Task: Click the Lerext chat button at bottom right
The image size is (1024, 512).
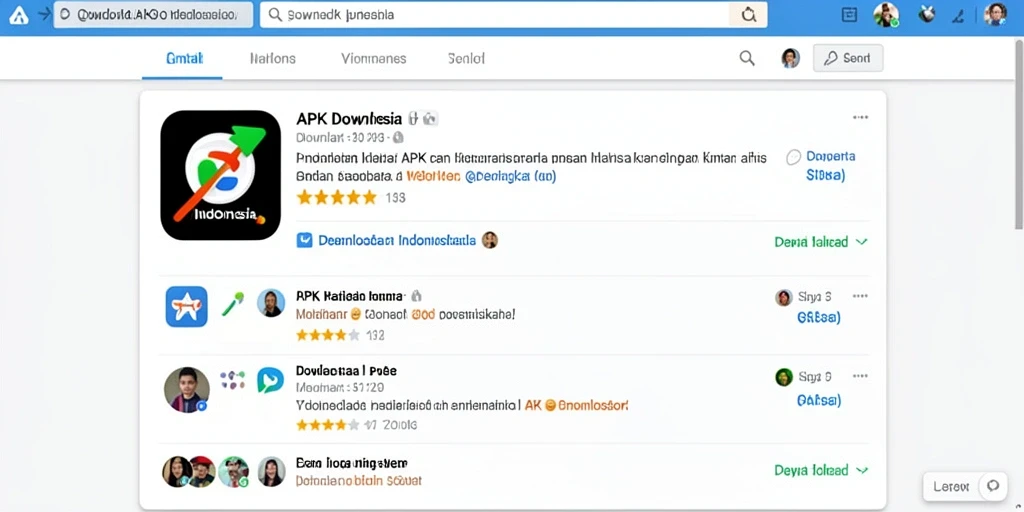Action: click(965, 486)
